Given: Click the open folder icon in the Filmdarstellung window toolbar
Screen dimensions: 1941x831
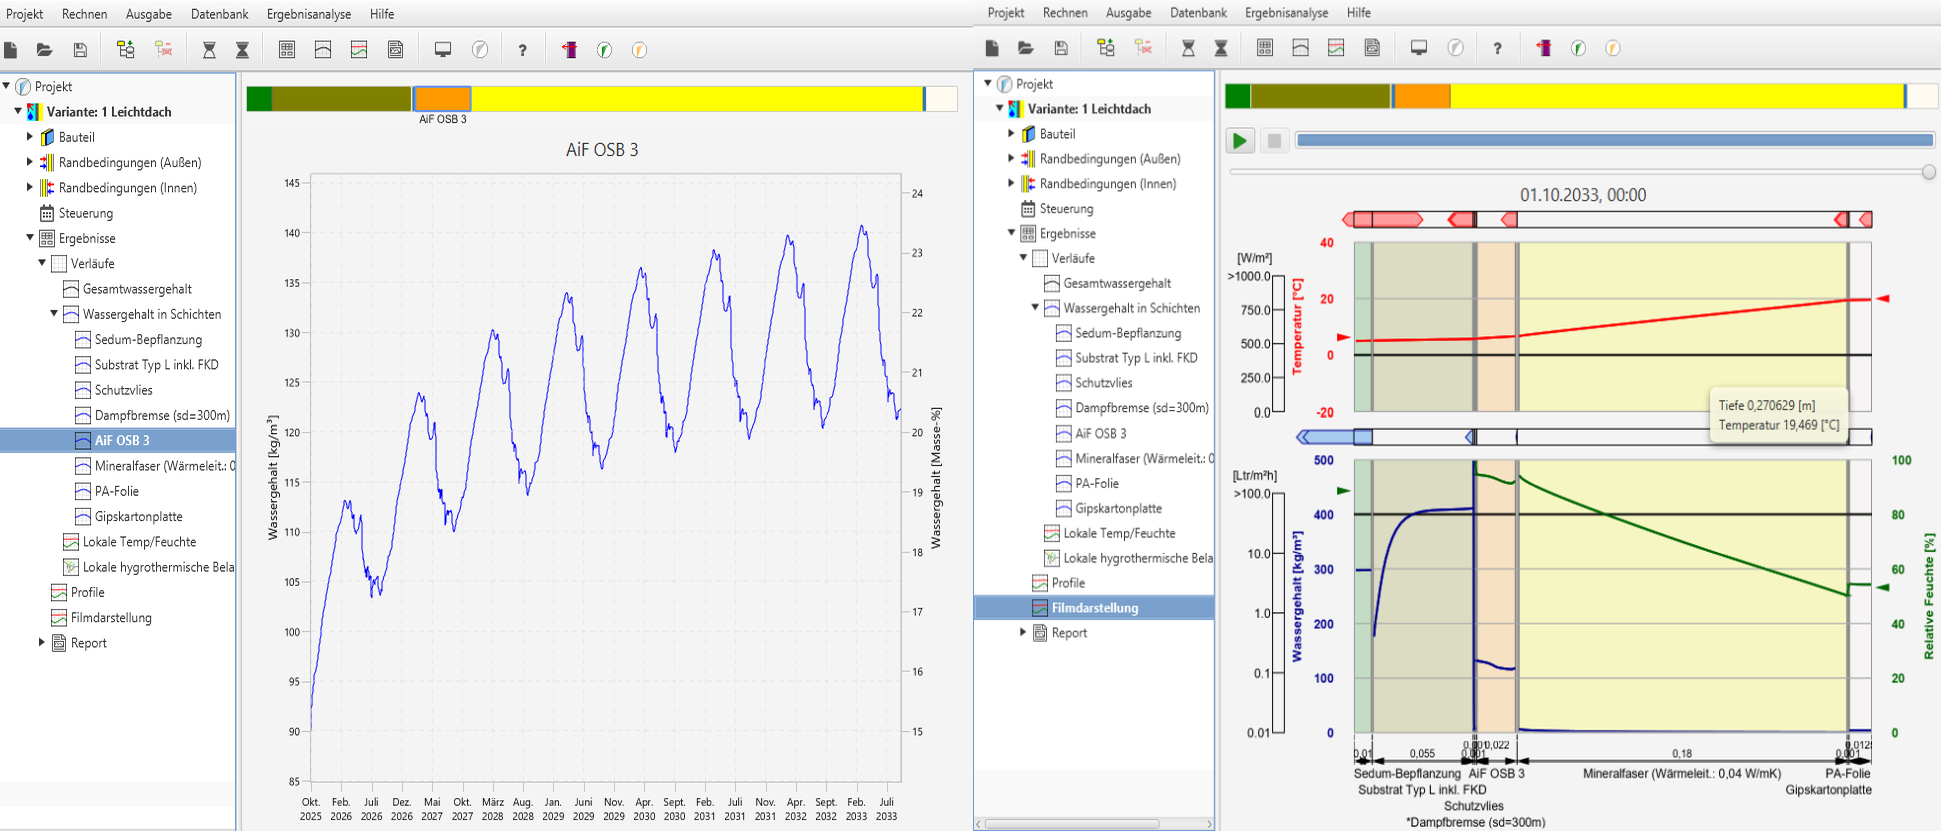Looking at the screenshot, I should coord(1025,48).
